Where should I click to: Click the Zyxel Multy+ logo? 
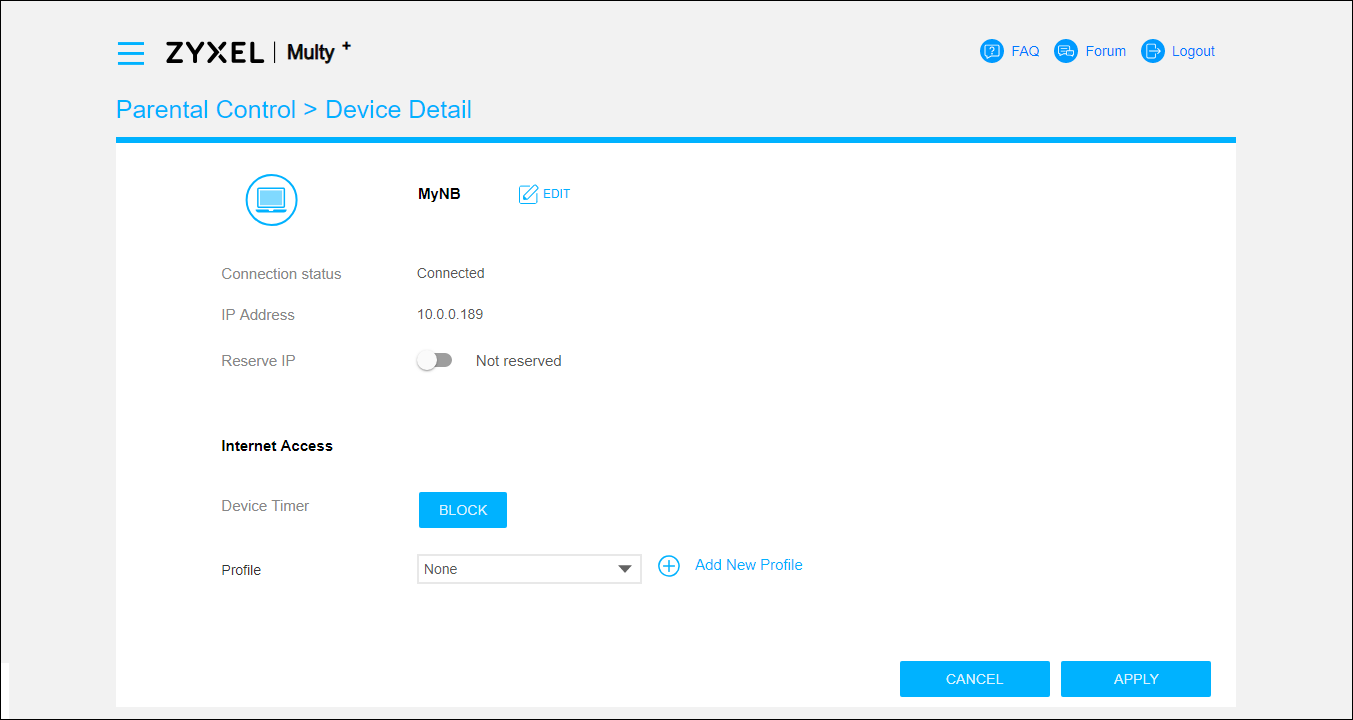258,52
